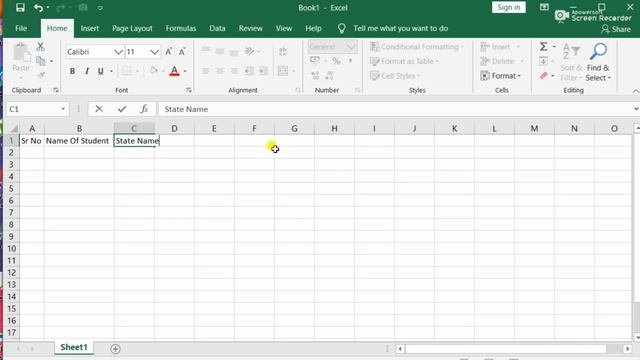Toggle Italic formatting

tap(87, 71)
